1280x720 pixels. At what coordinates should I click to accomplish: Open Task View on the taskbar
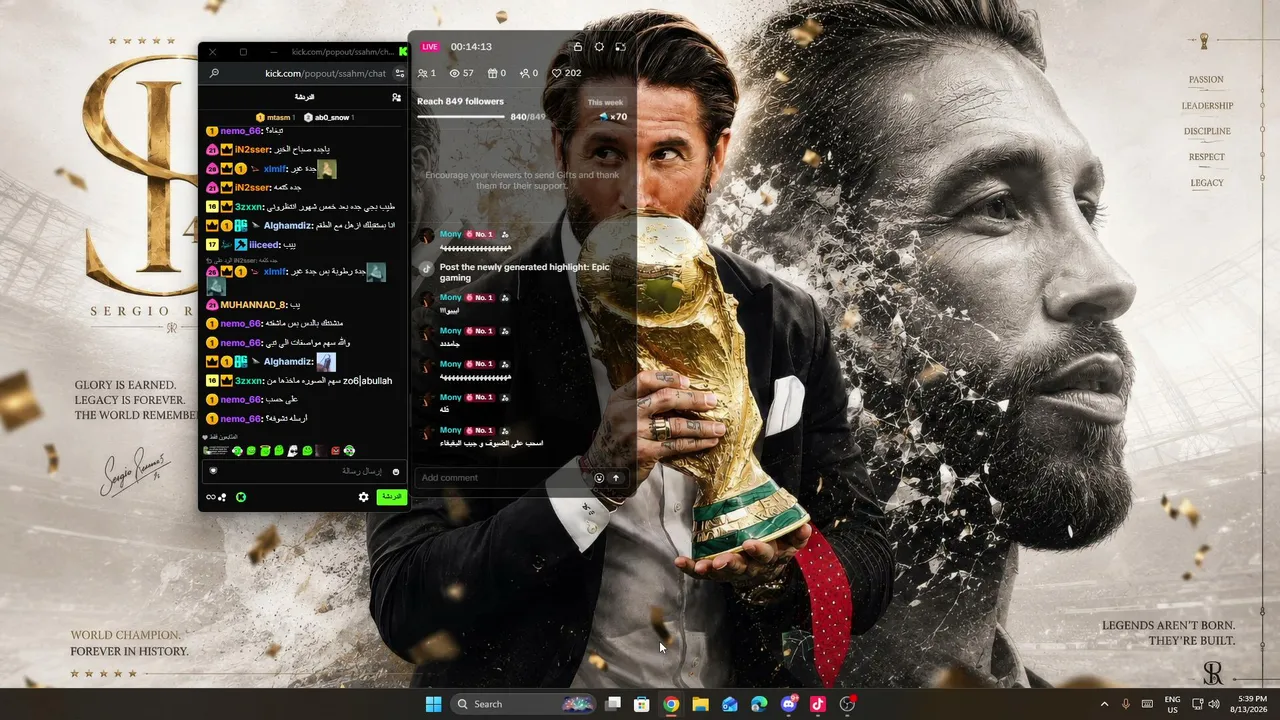click(613, 704)
